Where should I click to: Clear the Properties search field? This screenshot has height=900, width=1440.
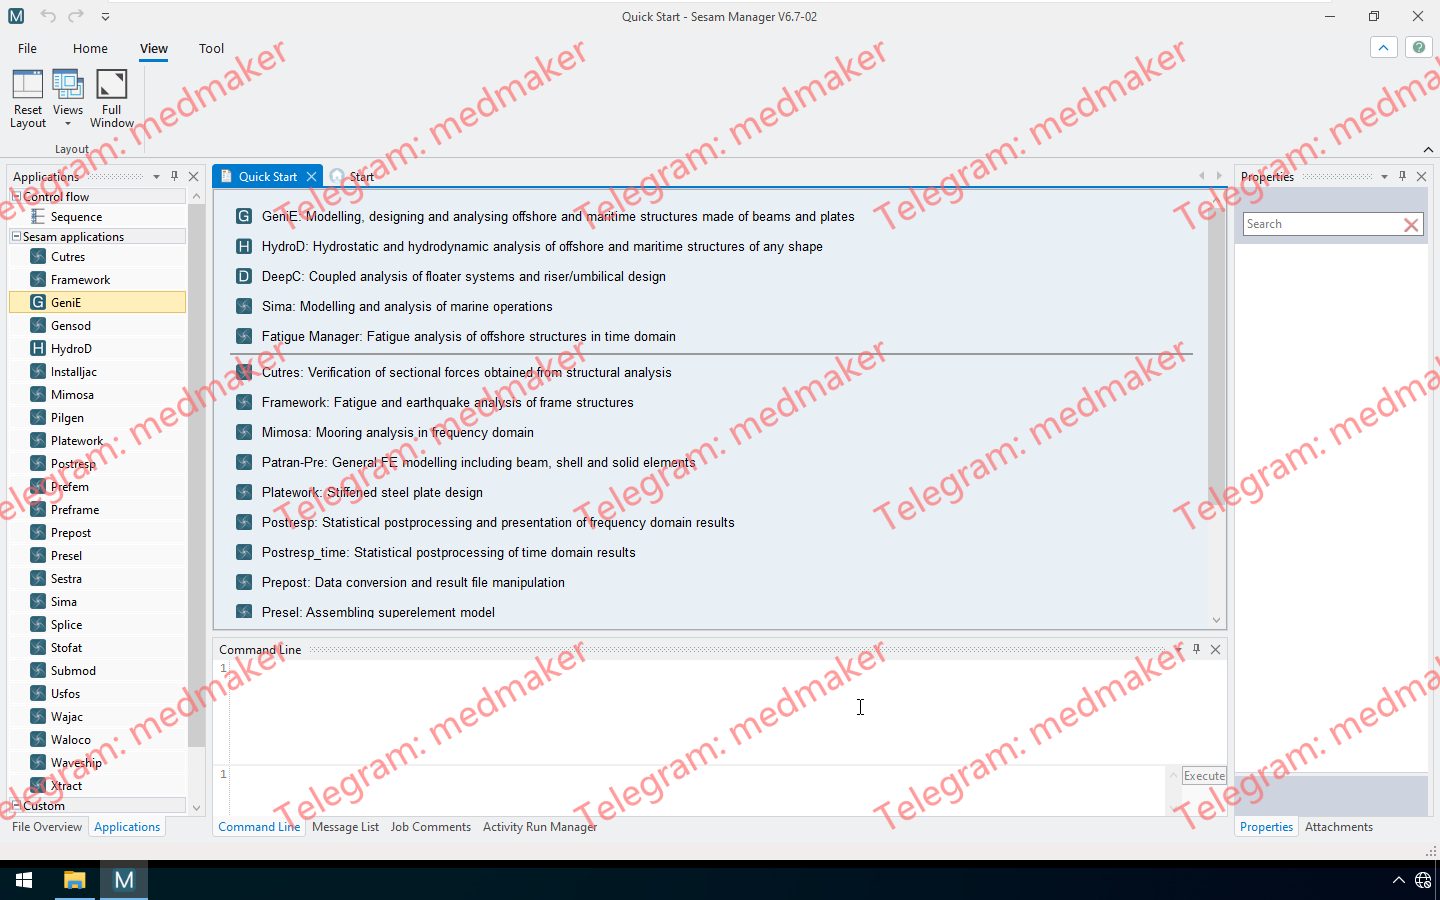pos(1411,225)
